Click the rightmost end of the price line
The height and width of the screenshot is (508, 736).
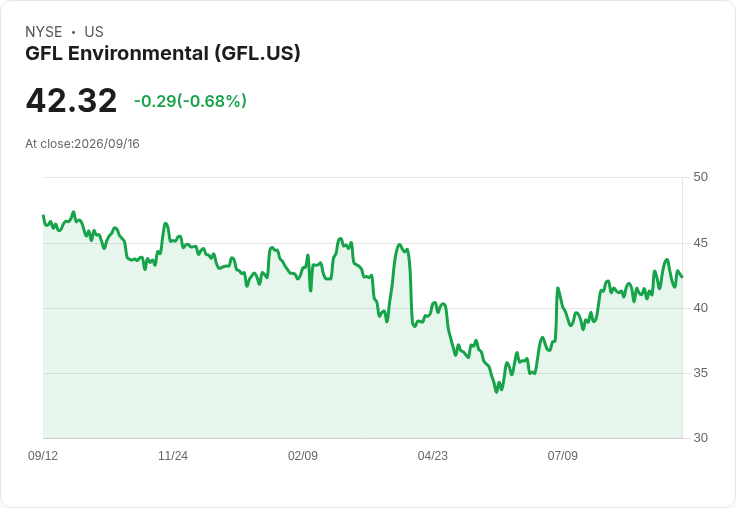pos(682,277)
